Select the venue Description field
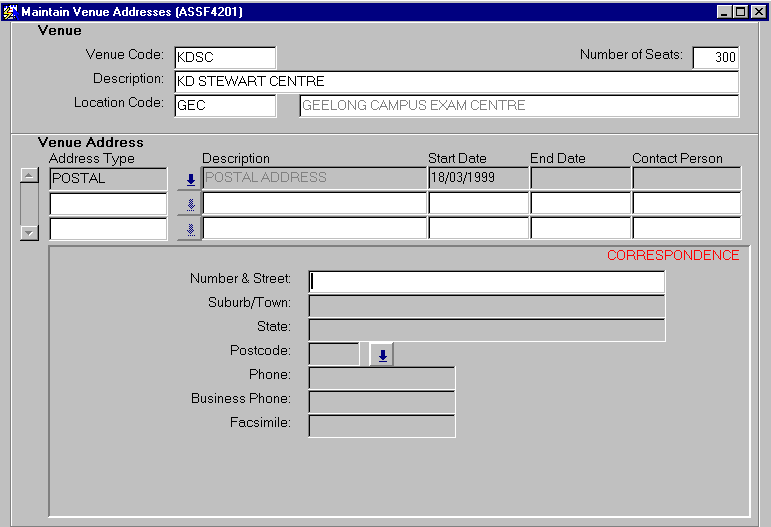This screenshot has height=527, width=771. click(x=456, y=81)
